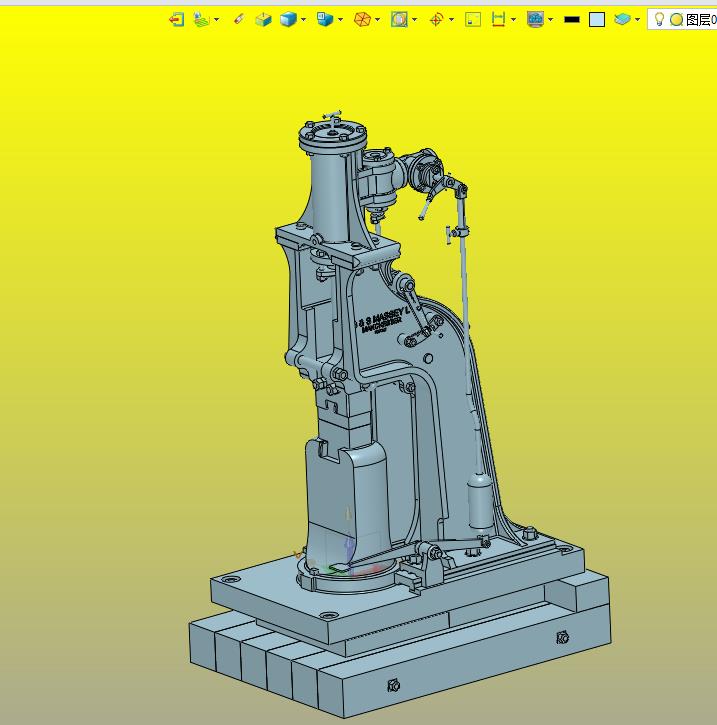
Task: Click the blue cube with view label icon
Action: [x=325, y=19]
